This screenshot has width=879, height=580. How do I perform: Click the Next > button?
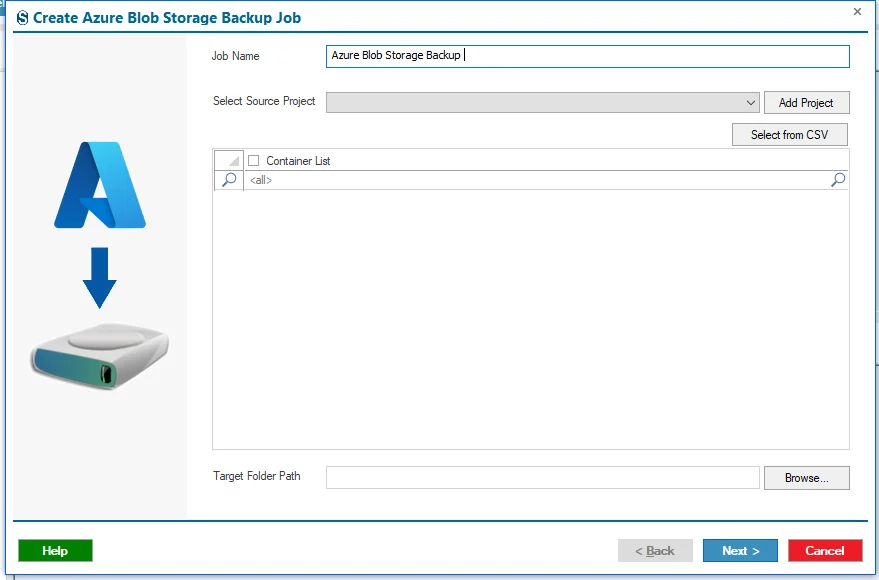pyautogui.click(x=740, y=550)
